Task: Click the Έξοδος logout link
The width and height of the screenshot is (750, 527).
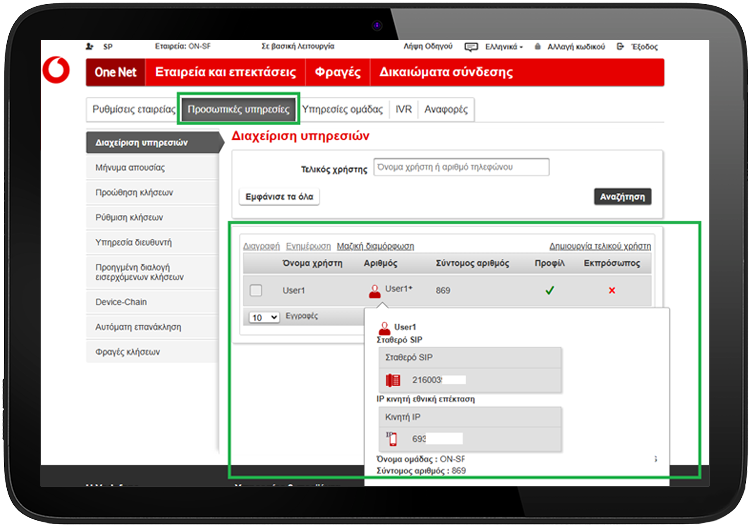Action: (x=644, y=46)
